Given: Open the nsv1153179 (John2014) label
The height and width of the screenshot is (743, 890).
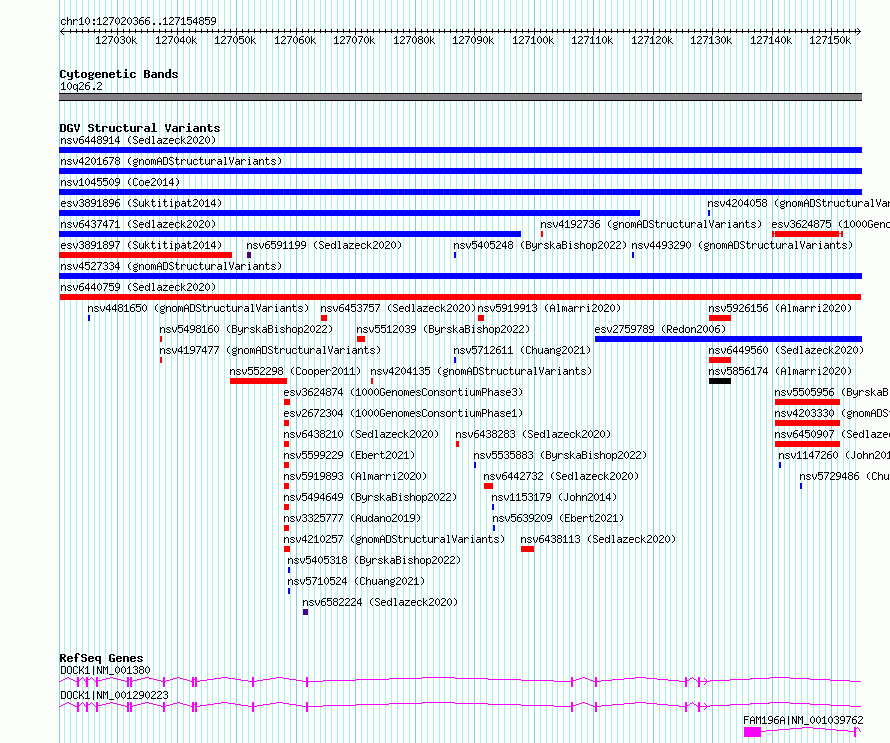Looking at the screenshot, I should click(x=555, y=497).
